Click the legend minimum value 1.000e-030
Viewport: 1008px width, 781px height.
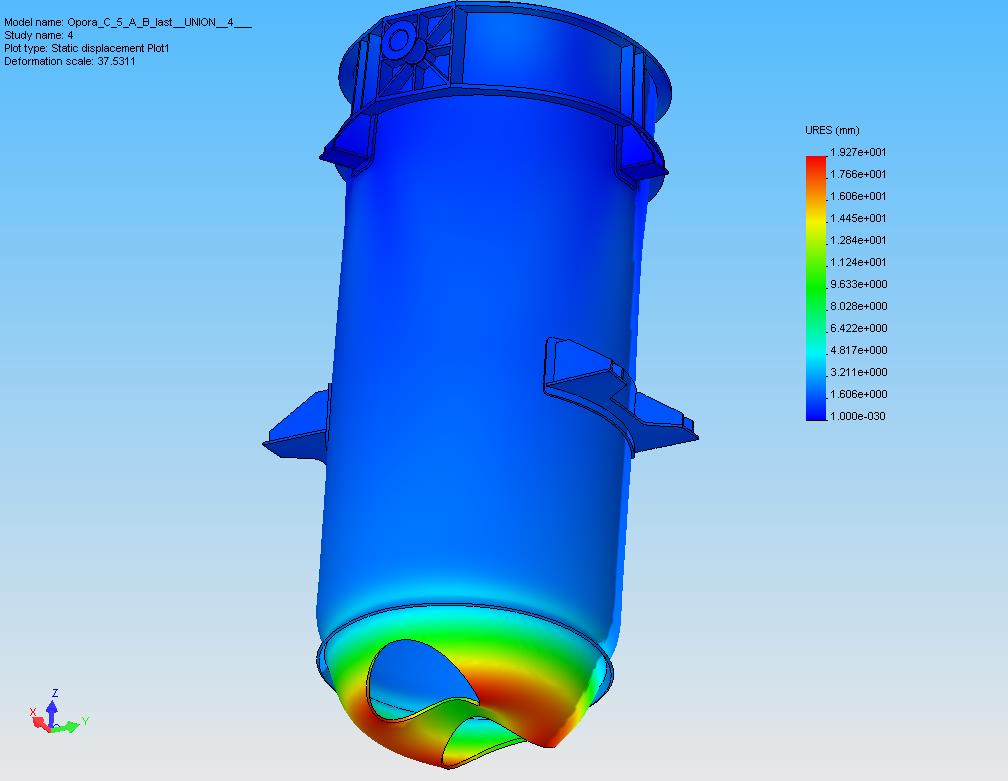click(858, 416)
